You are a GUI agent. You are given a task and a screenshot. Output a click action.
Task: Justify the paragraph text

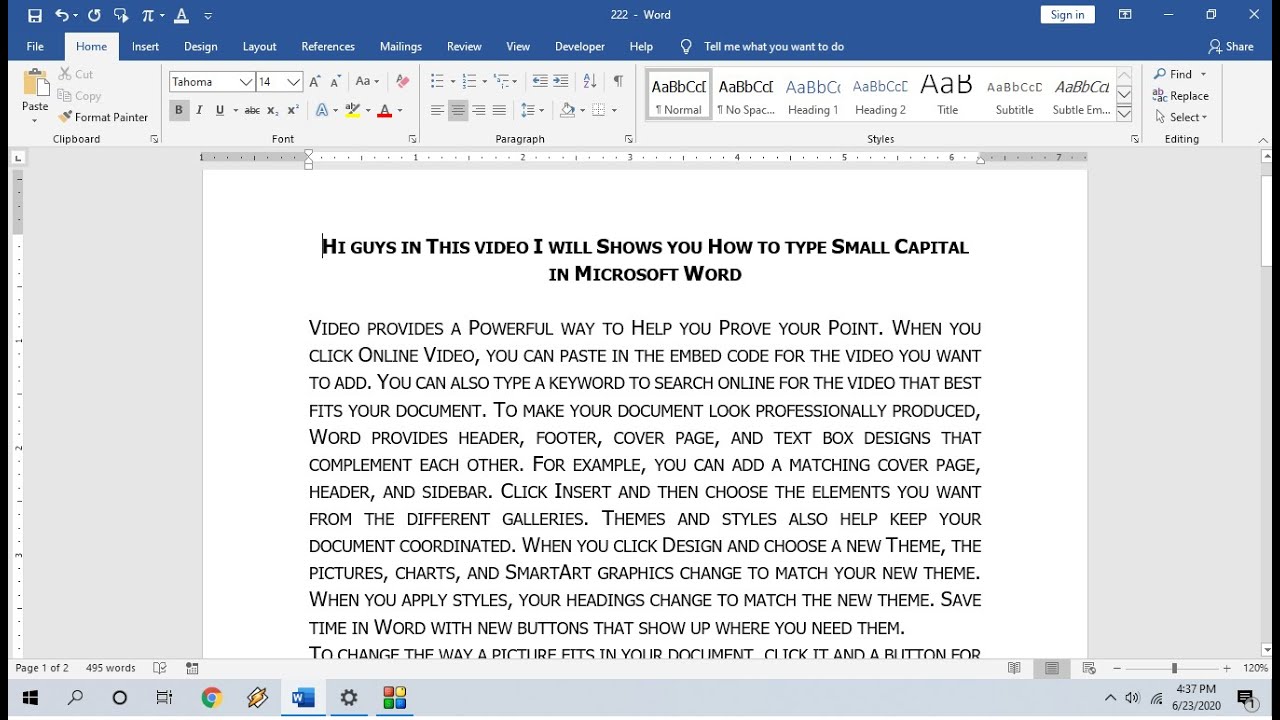[x=499, y=110]
